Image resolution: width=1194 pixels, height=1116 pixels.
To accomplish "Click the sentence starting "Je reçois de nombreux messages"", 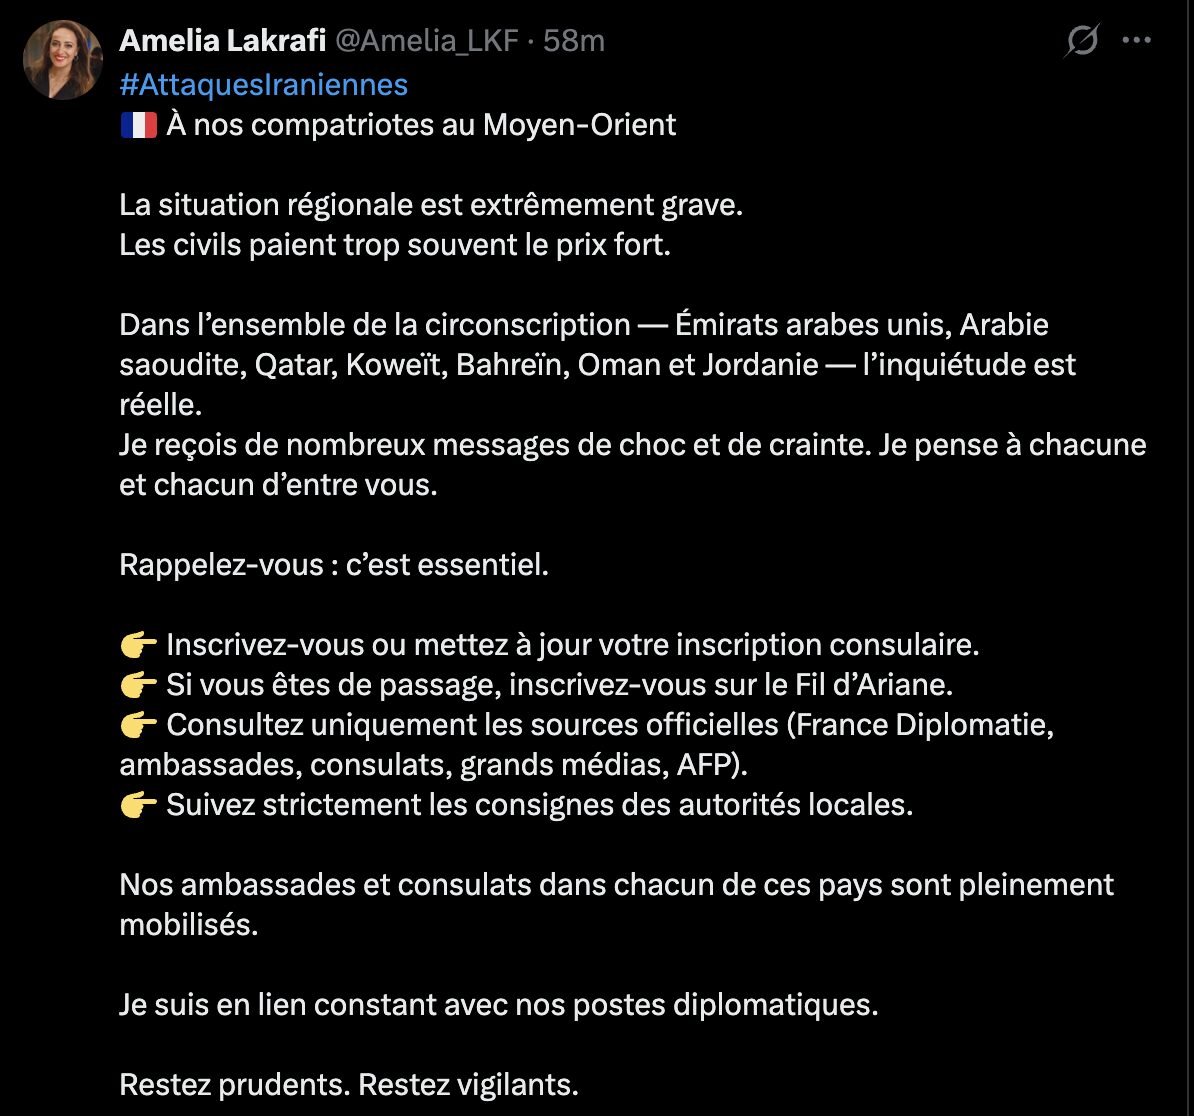I will point(632,445).
